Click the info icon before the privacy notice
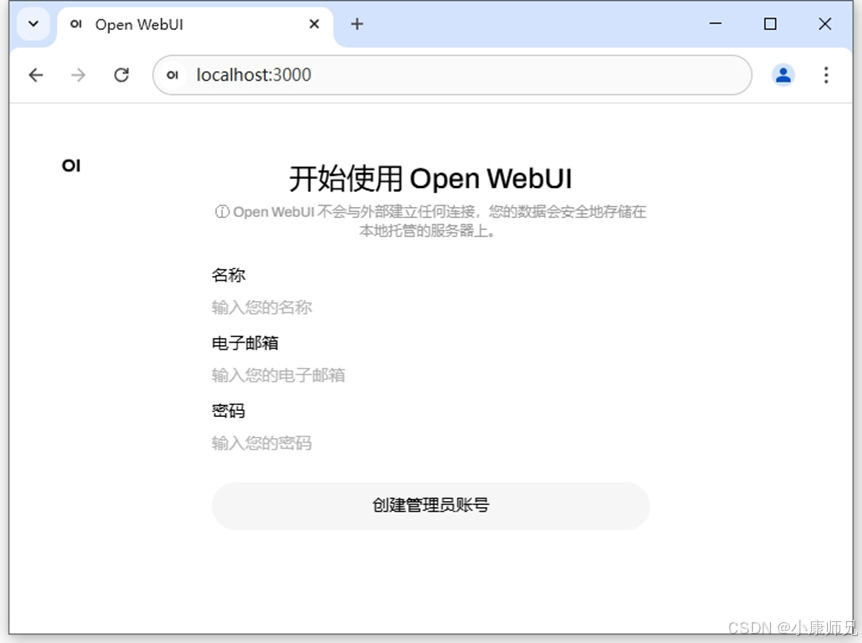The image size is (862, 643). point(220,211)
